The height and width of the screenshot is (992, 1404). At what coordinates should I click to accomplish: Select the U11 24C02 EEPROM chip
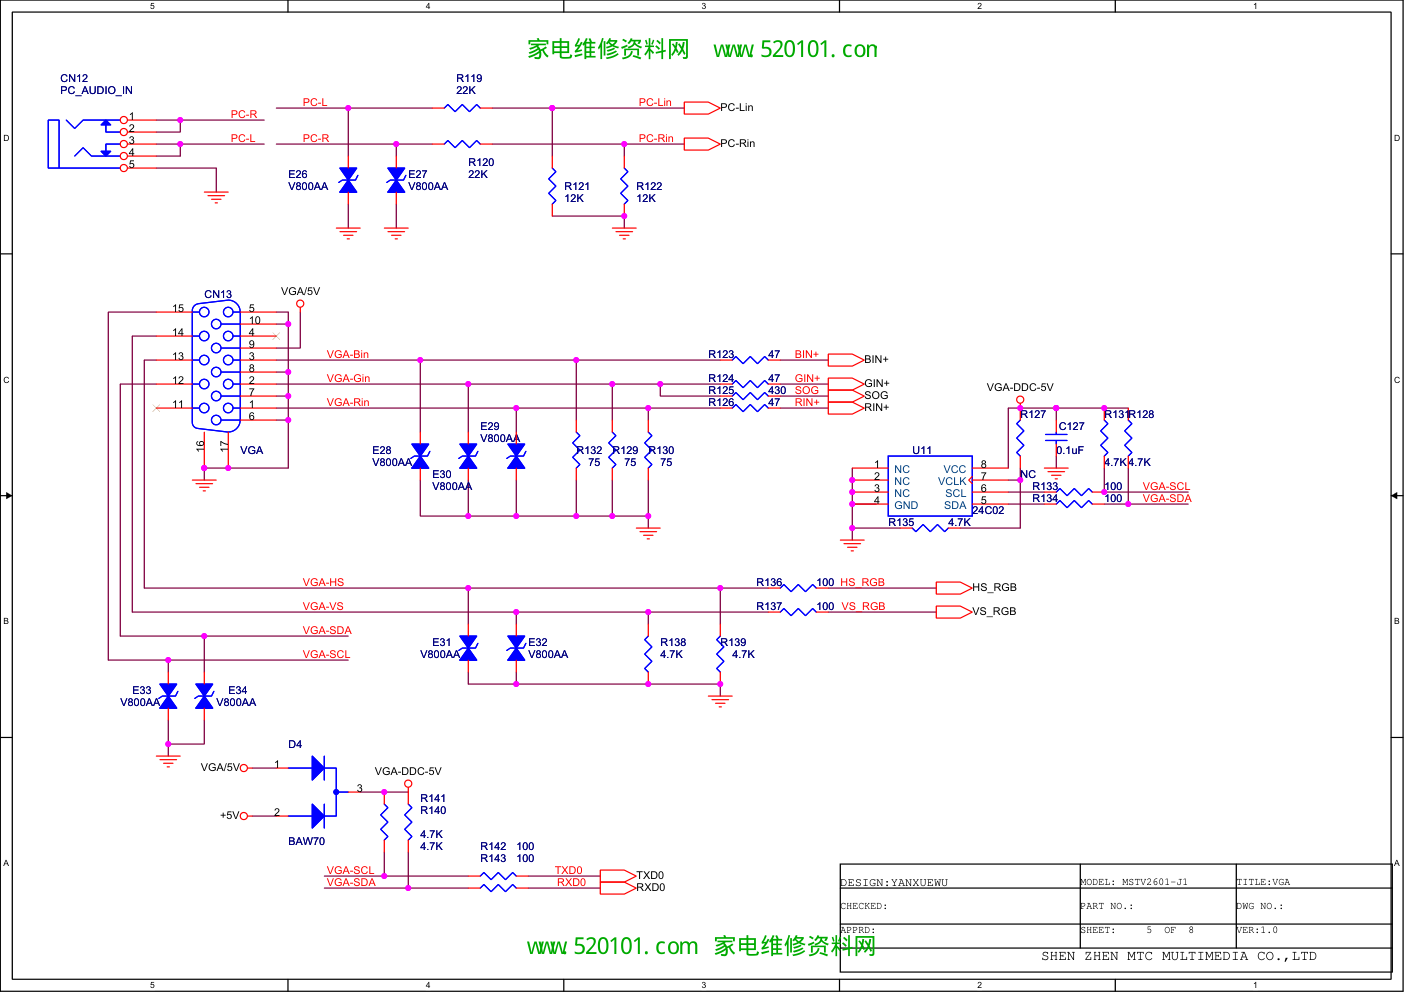928,487
